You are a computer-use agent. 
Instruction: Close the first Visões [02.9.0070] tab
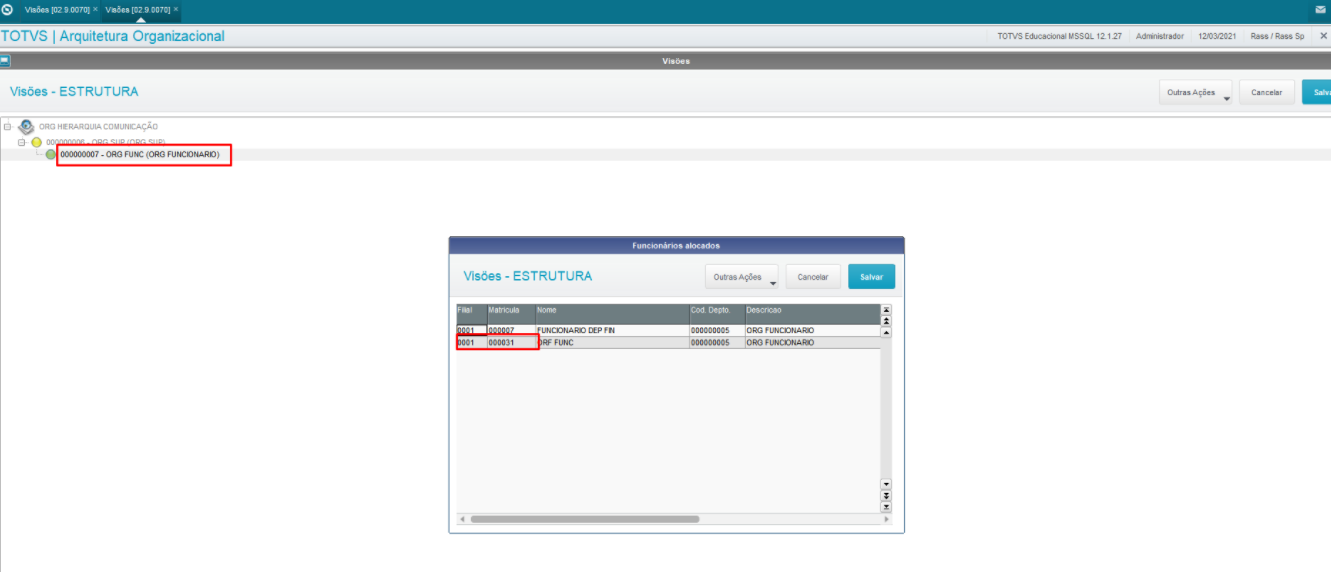95,9
